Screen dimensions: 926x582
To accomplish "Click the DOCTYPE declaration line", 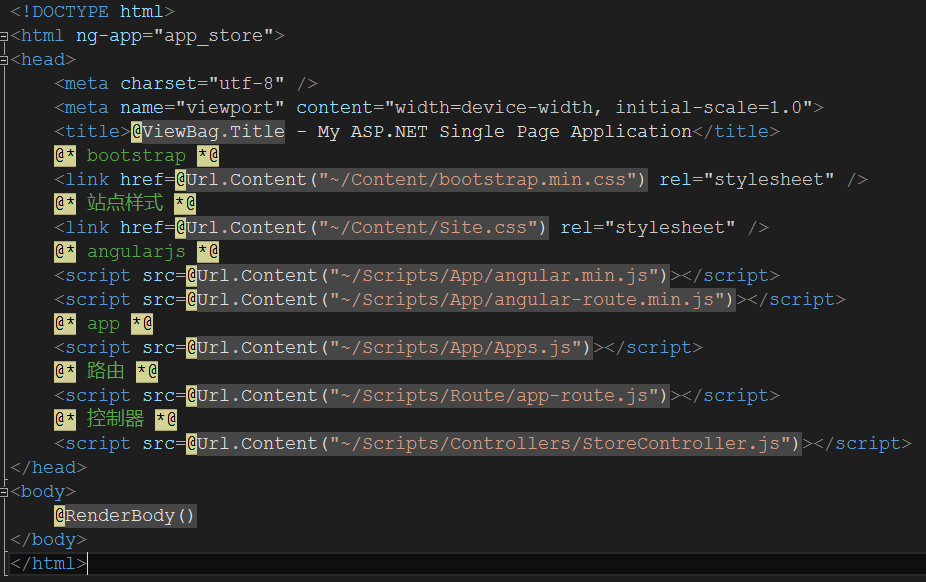I will point(92,12).
